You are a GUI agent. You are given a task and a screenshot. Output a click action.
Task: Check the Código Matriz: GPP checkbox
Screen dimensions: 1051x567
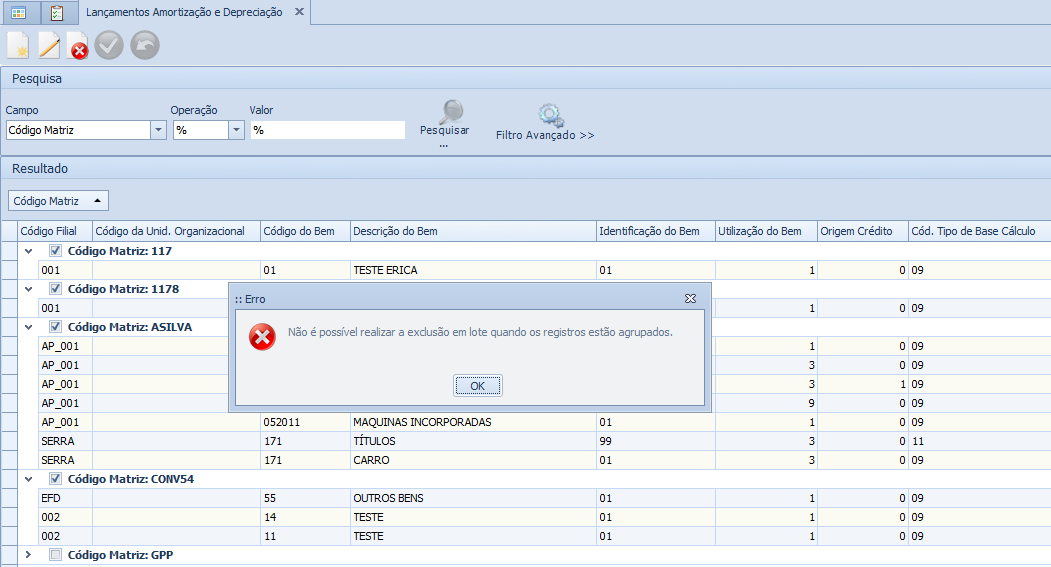(x=56, y=555)
